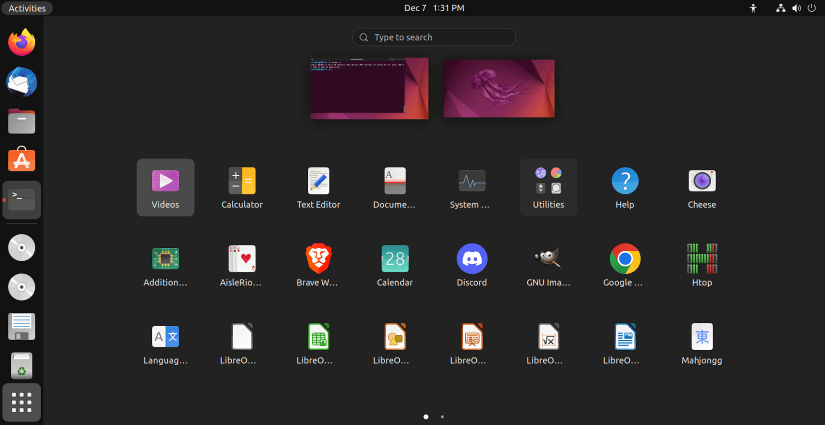
Task: Go to the second app grid page
Action: tap(442, 417)
